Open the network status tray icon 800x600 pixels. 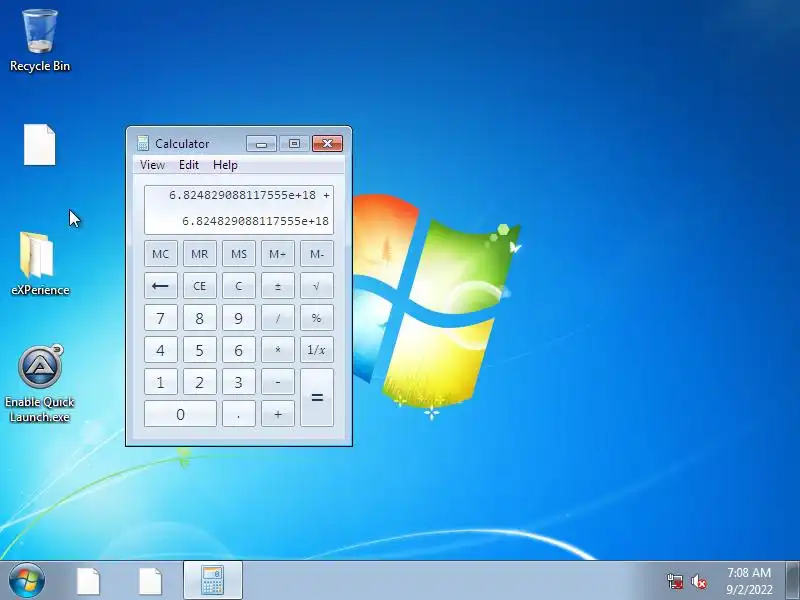[675, 581]
